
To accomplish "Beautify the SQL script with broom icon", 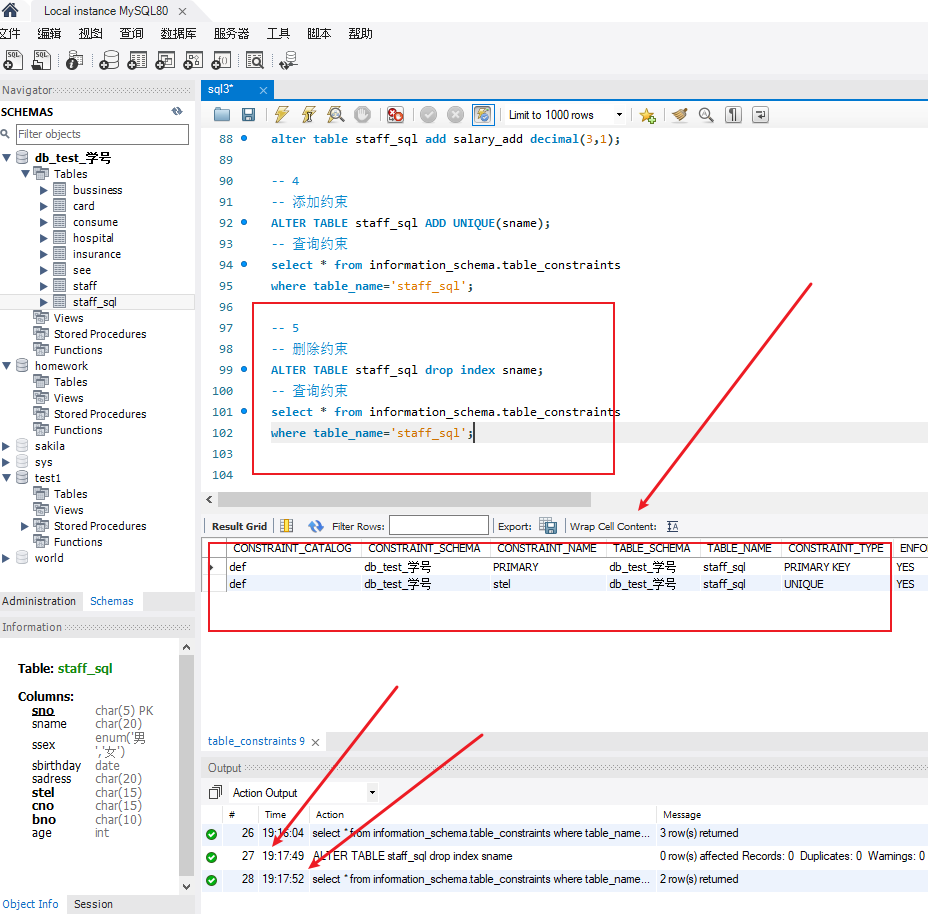I will coord(681,114).
